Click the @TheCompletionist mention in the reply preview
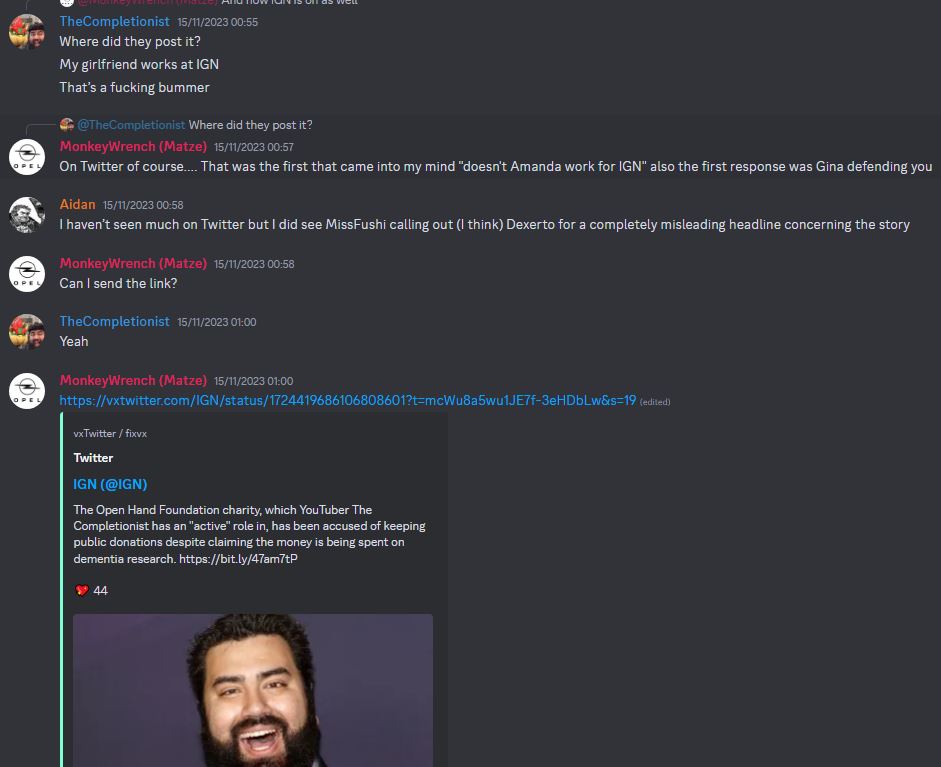Viewport: 941px width, 767px height. pos(131,125)
